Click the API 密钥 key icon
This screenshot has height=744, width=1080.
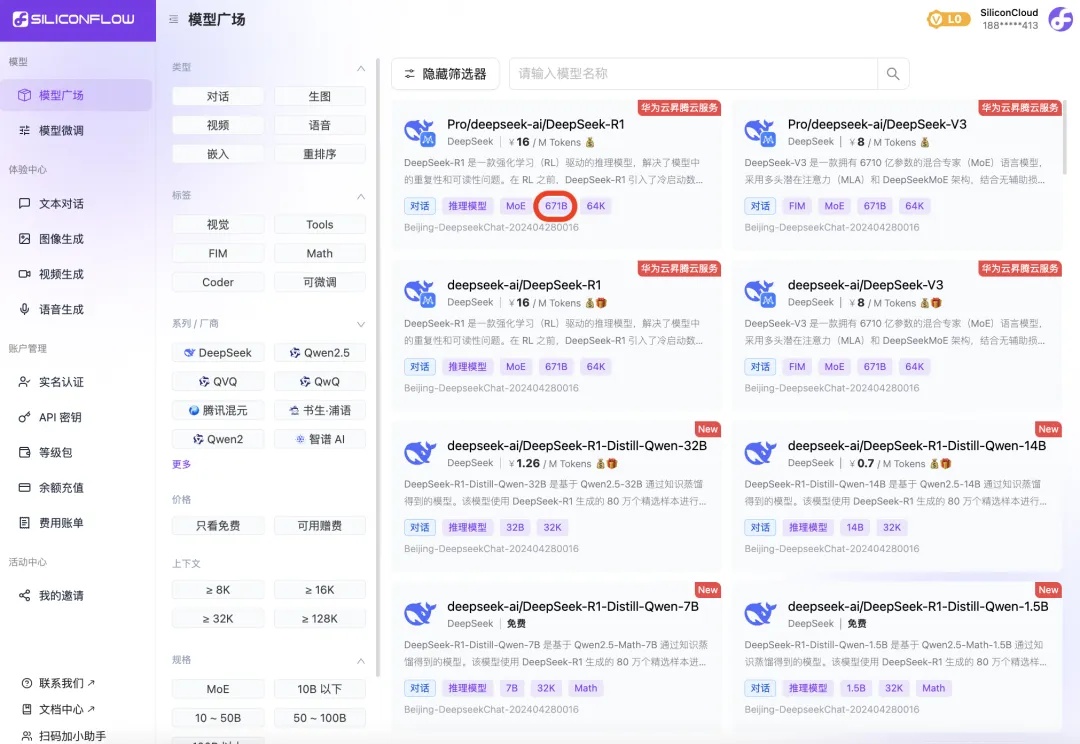(x=25, y=417)
